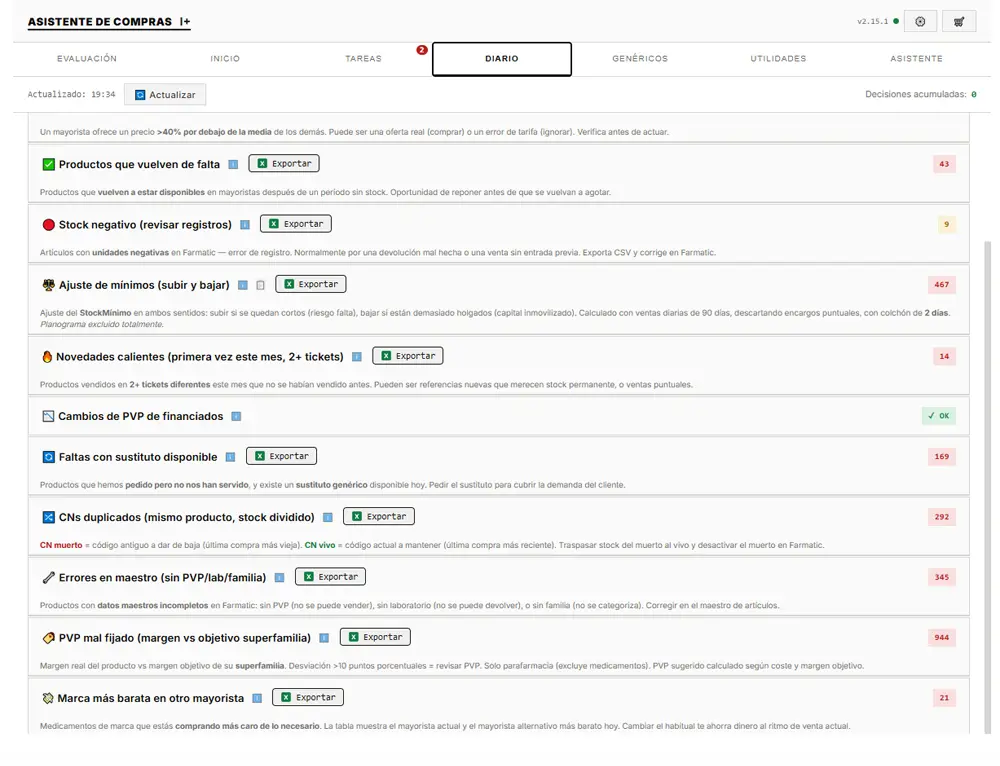Select the DIARIO tab

pos(502,59)
